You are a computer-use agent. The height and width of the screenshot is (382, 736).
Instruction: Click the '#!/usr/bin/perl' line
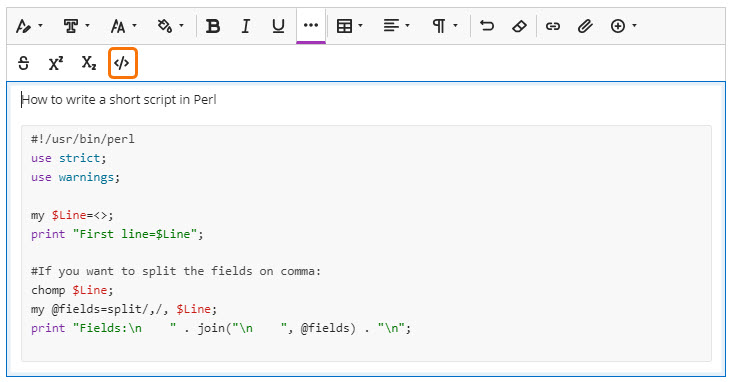[83, 139]
